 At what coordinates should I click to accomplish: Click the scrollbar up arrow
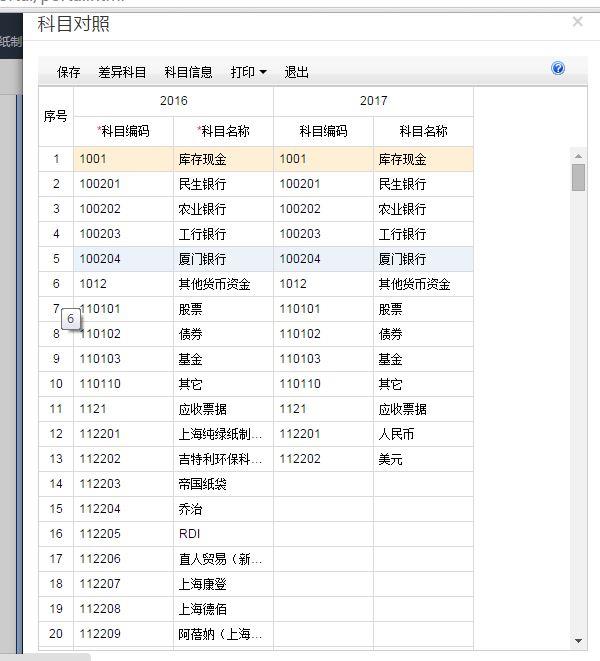coord(578,156)
